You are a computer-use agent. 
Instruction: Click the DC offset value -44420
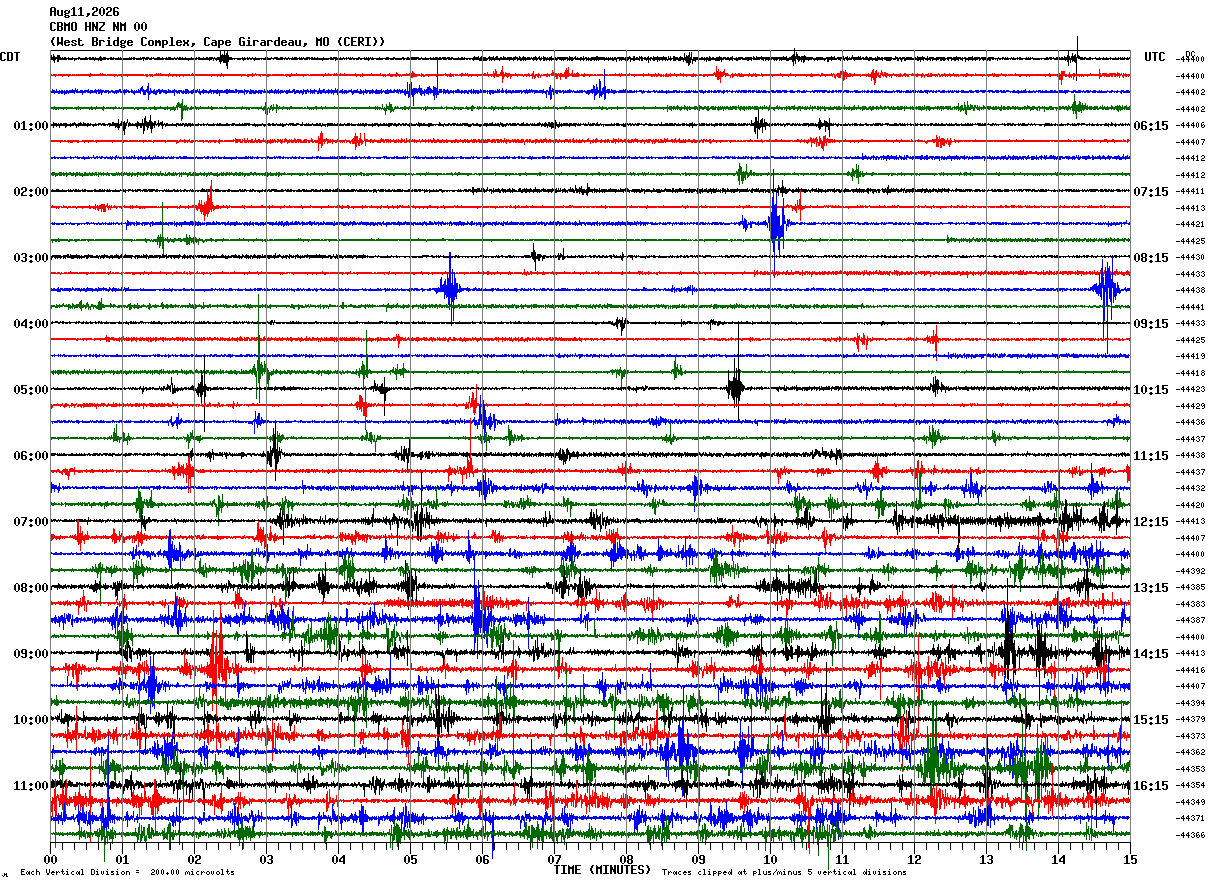(x=1191, y=505)
